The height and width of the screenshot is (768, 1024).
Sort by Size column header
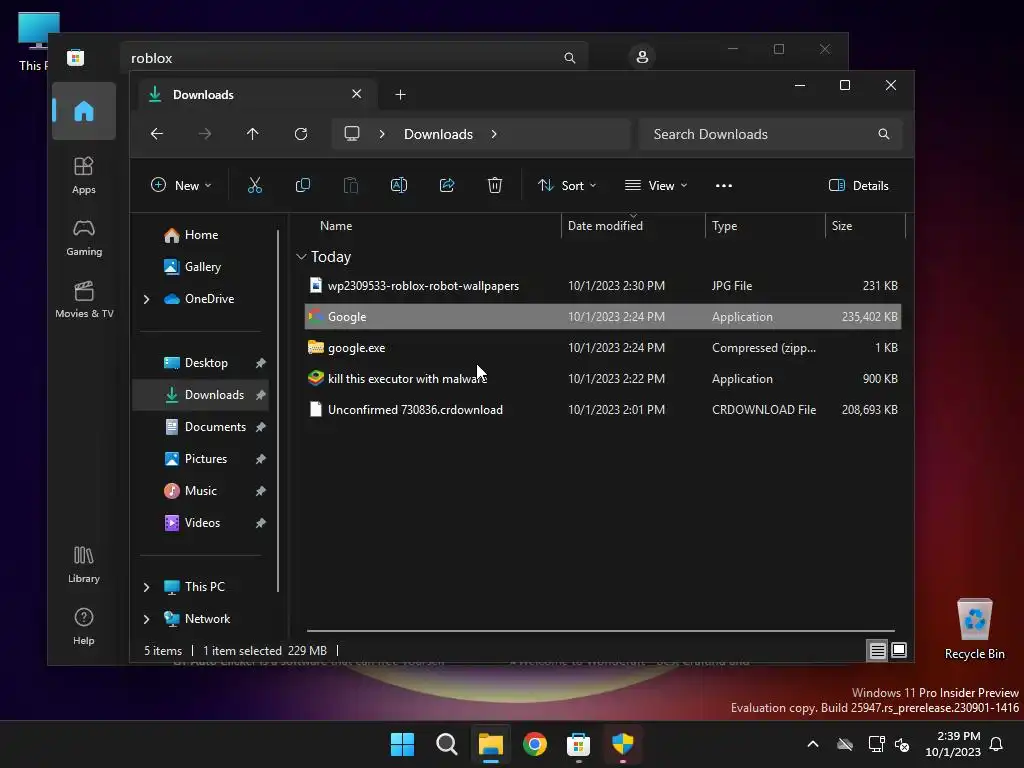tap(842, 226)
